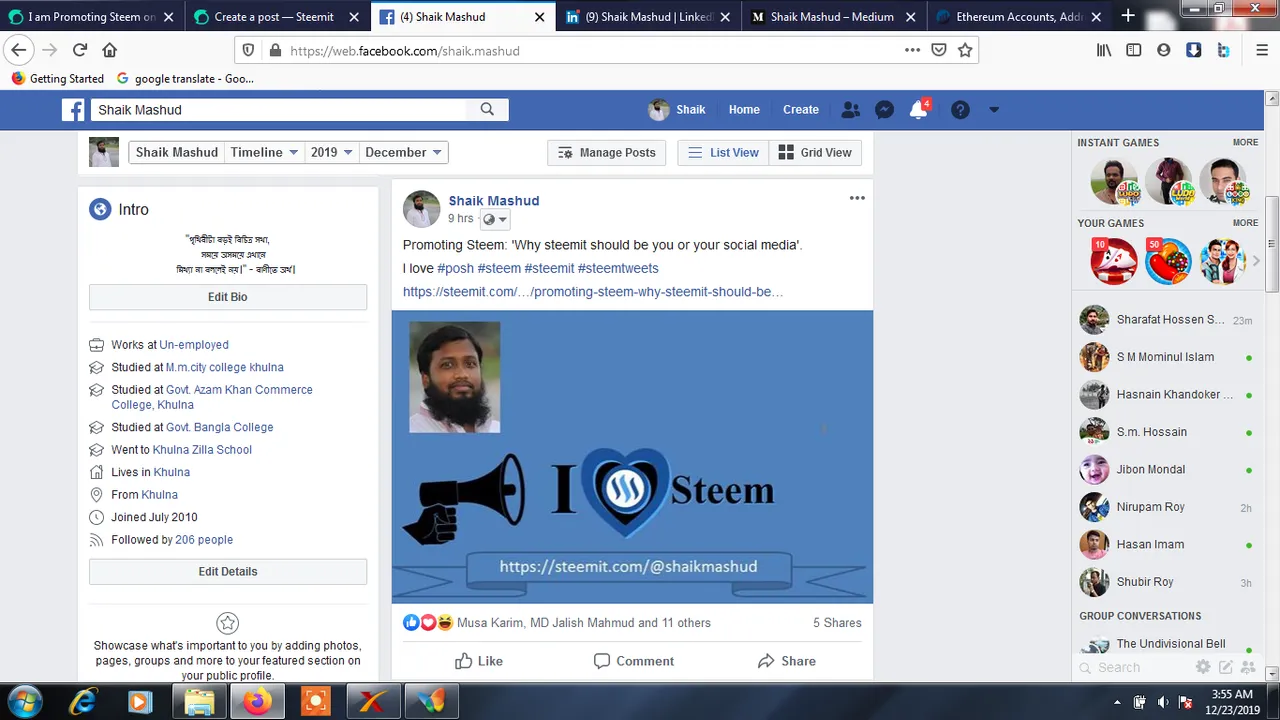Open Internet Explorer from the taskbar
The height and width of the screenshot is (720, 1280).
(83, 701)
